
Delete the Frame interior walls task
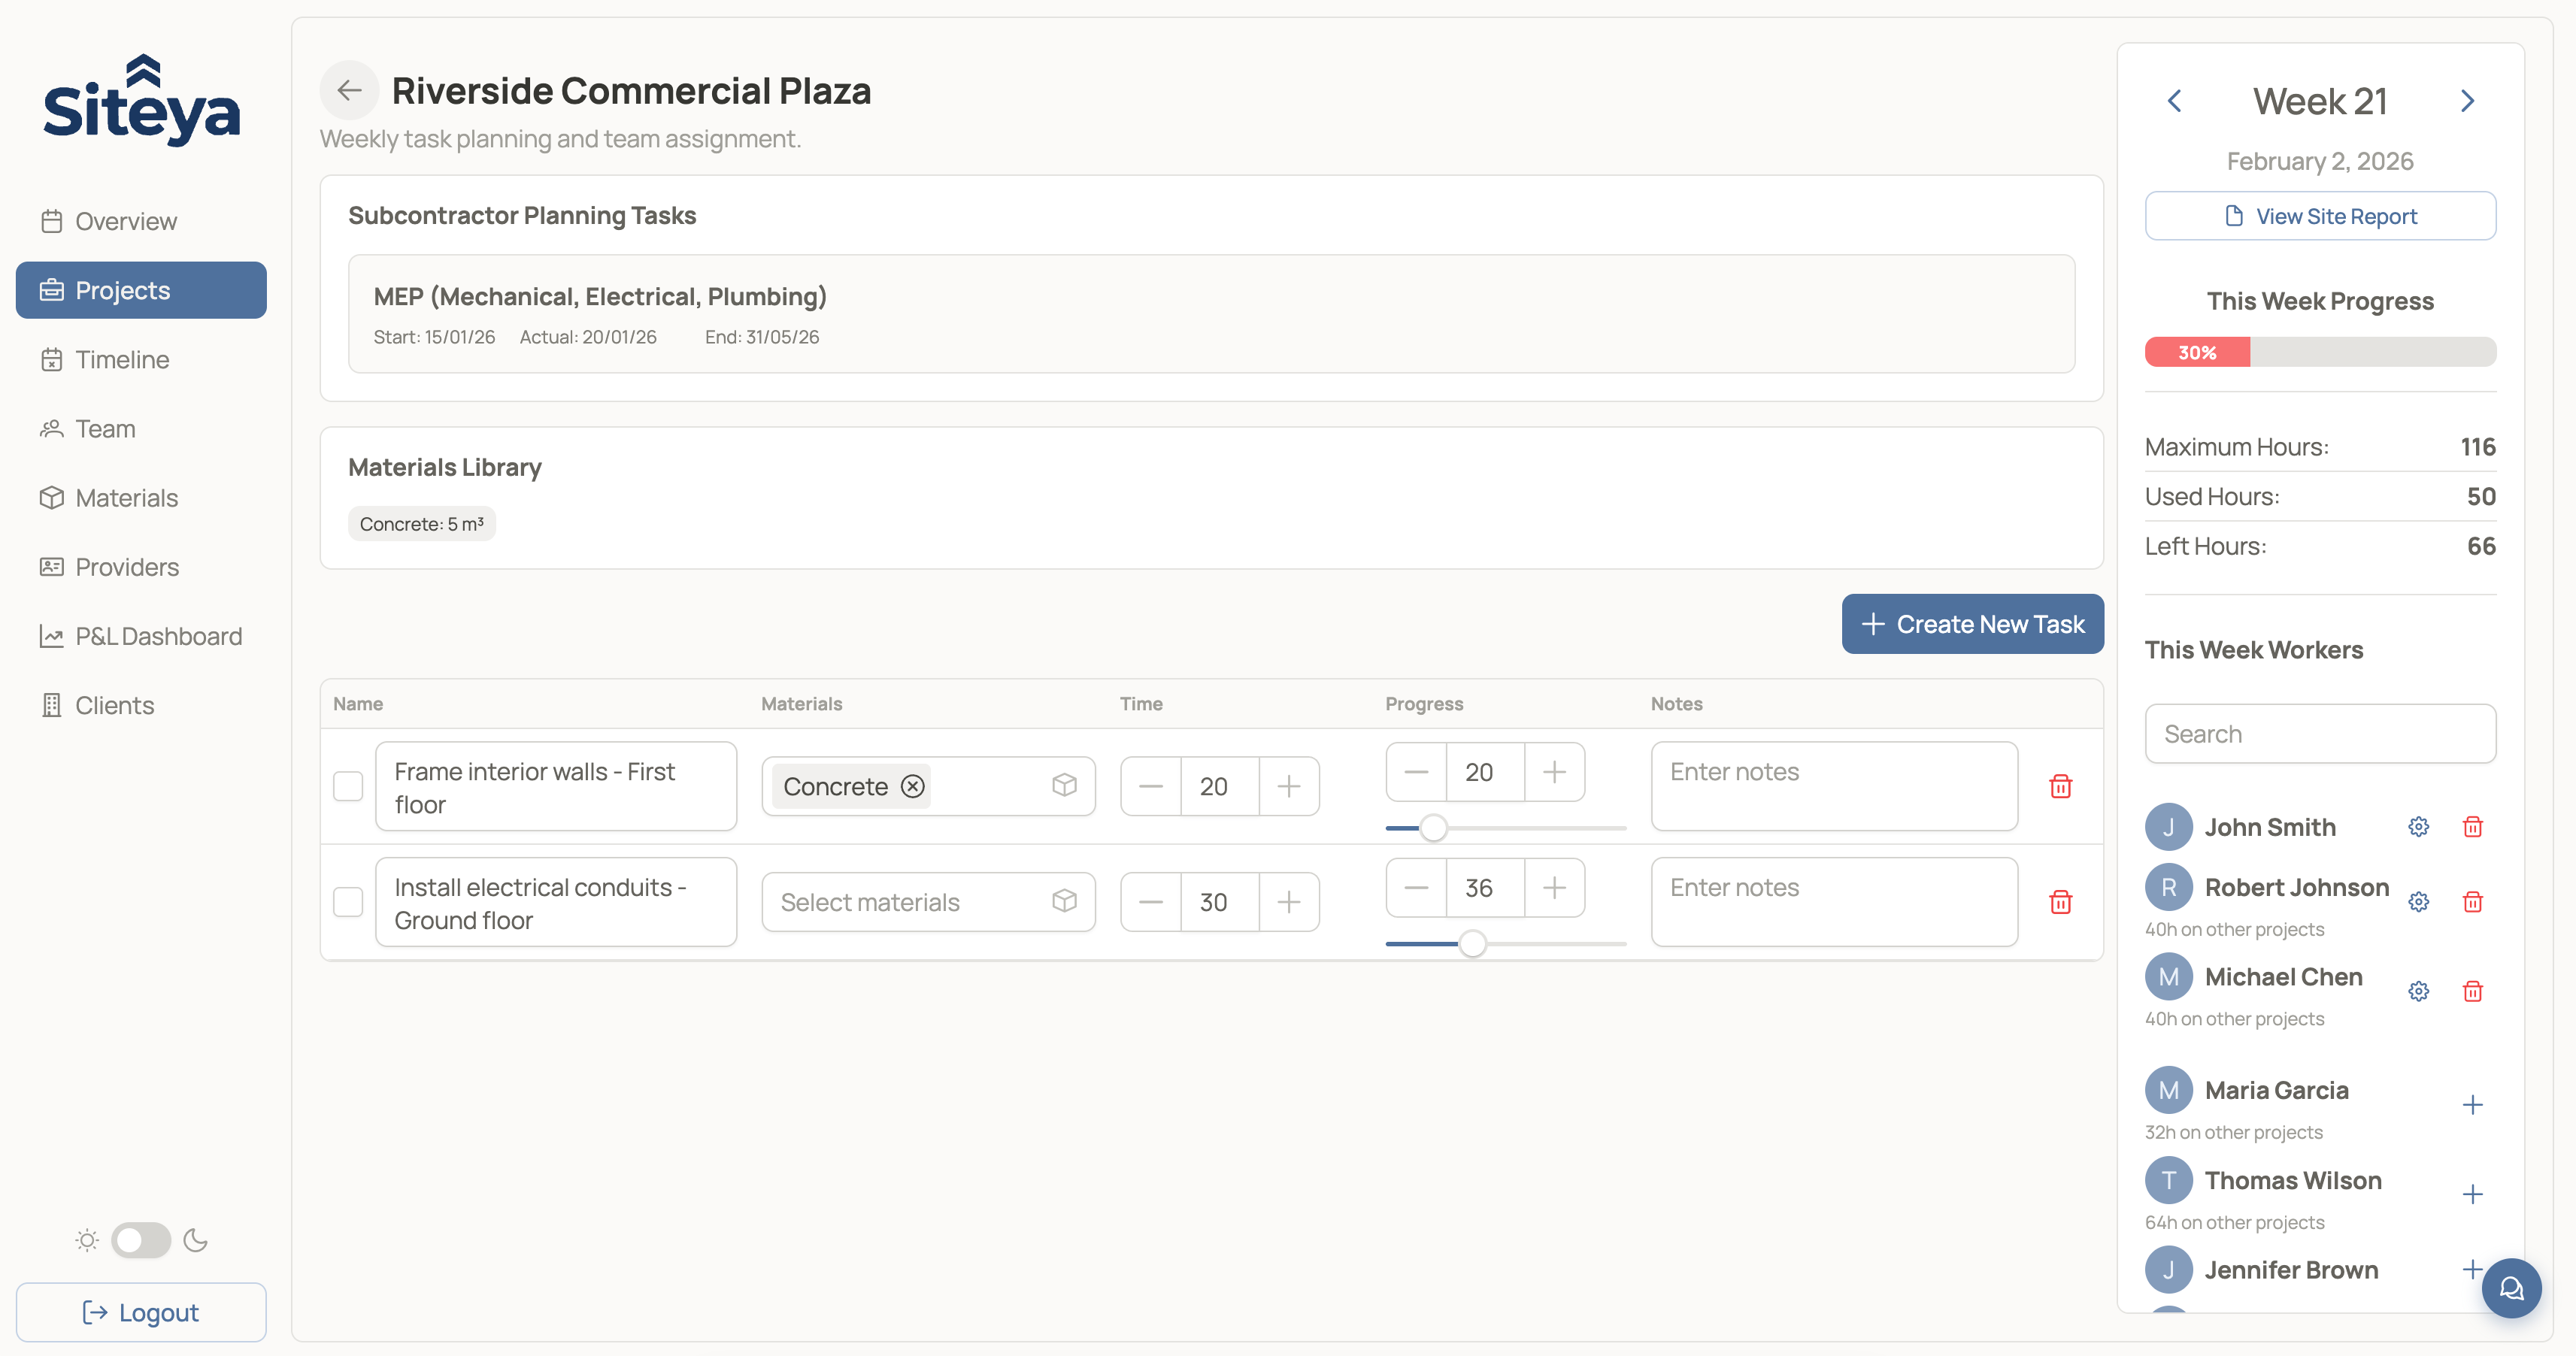[2061, 786]
